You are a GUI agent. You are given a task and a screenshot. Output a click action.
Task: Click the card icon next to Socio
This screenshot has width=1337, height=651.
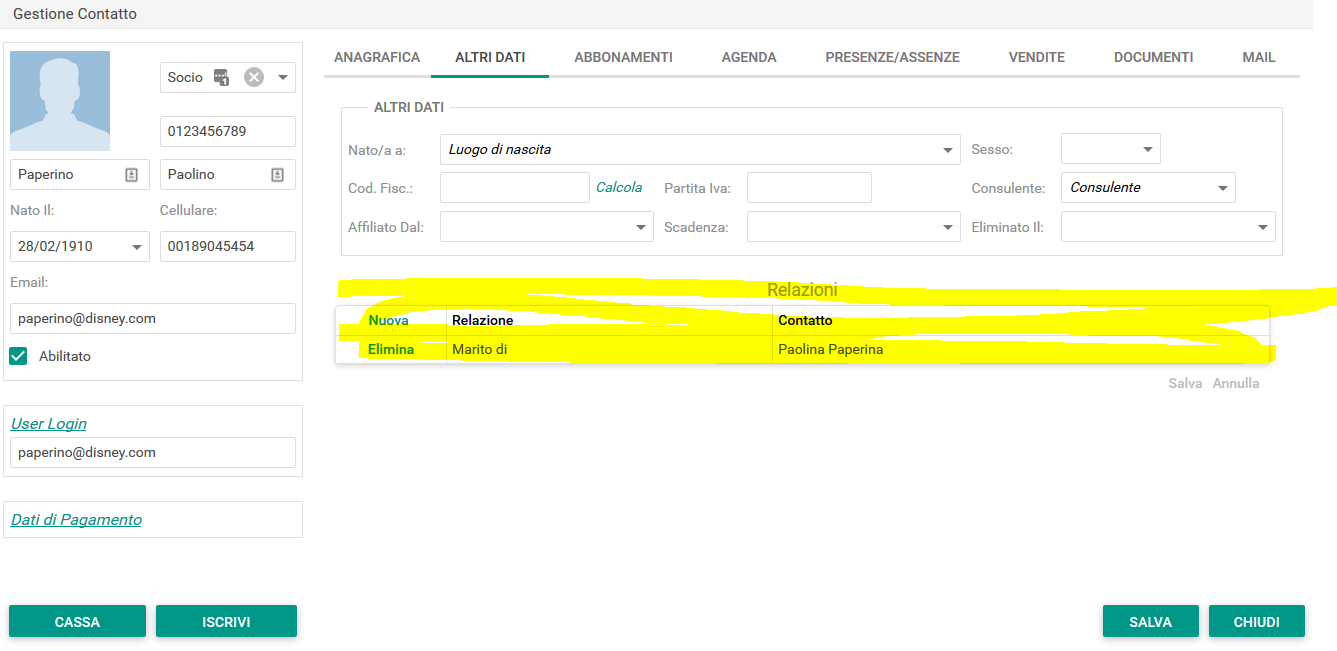[222, 77]
